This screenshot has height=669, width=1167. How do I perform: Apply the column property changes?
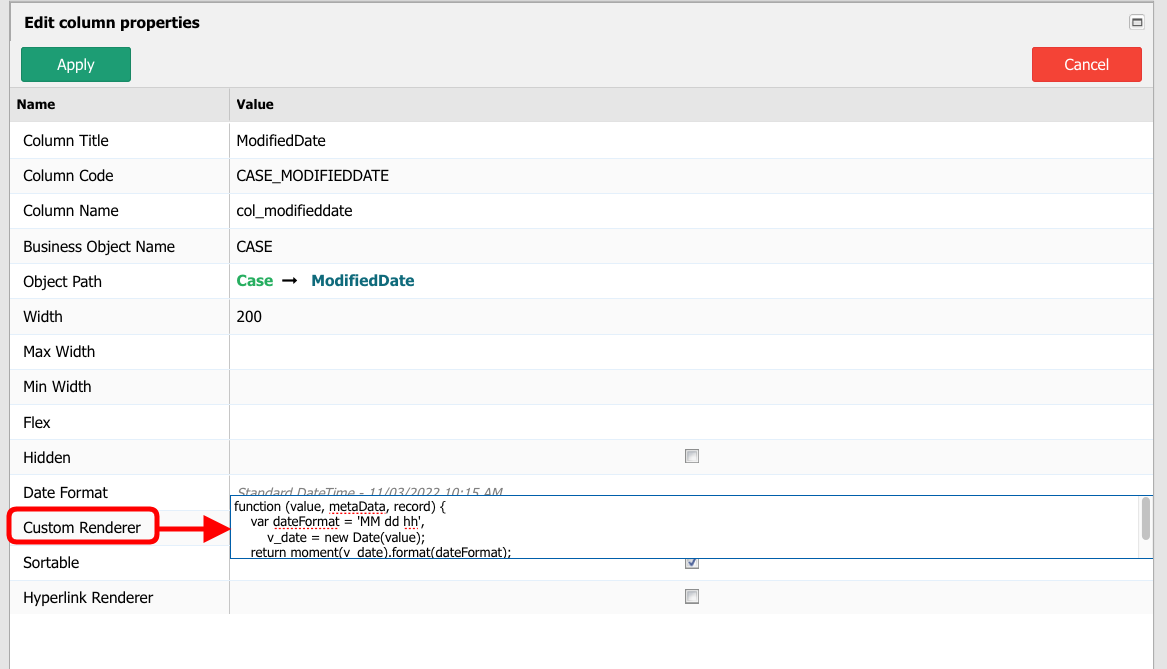tap(75, 64)
